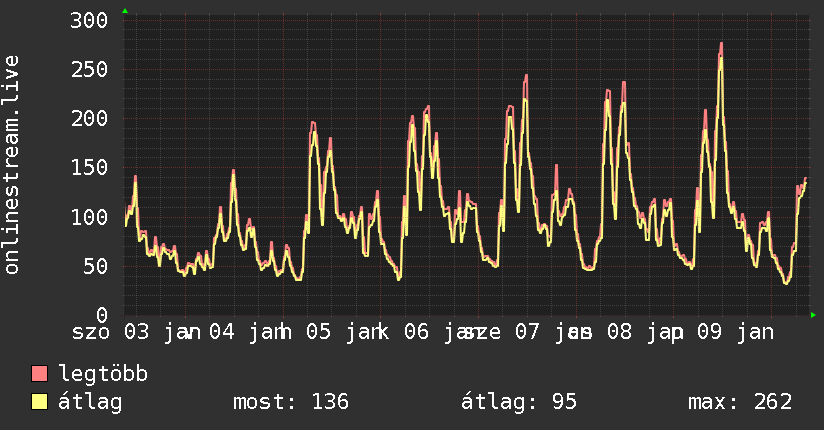Viewport: 824px width, 430px height.
Task: Click the green arrow atop the y-axis
Action: [x=125, y=11]
